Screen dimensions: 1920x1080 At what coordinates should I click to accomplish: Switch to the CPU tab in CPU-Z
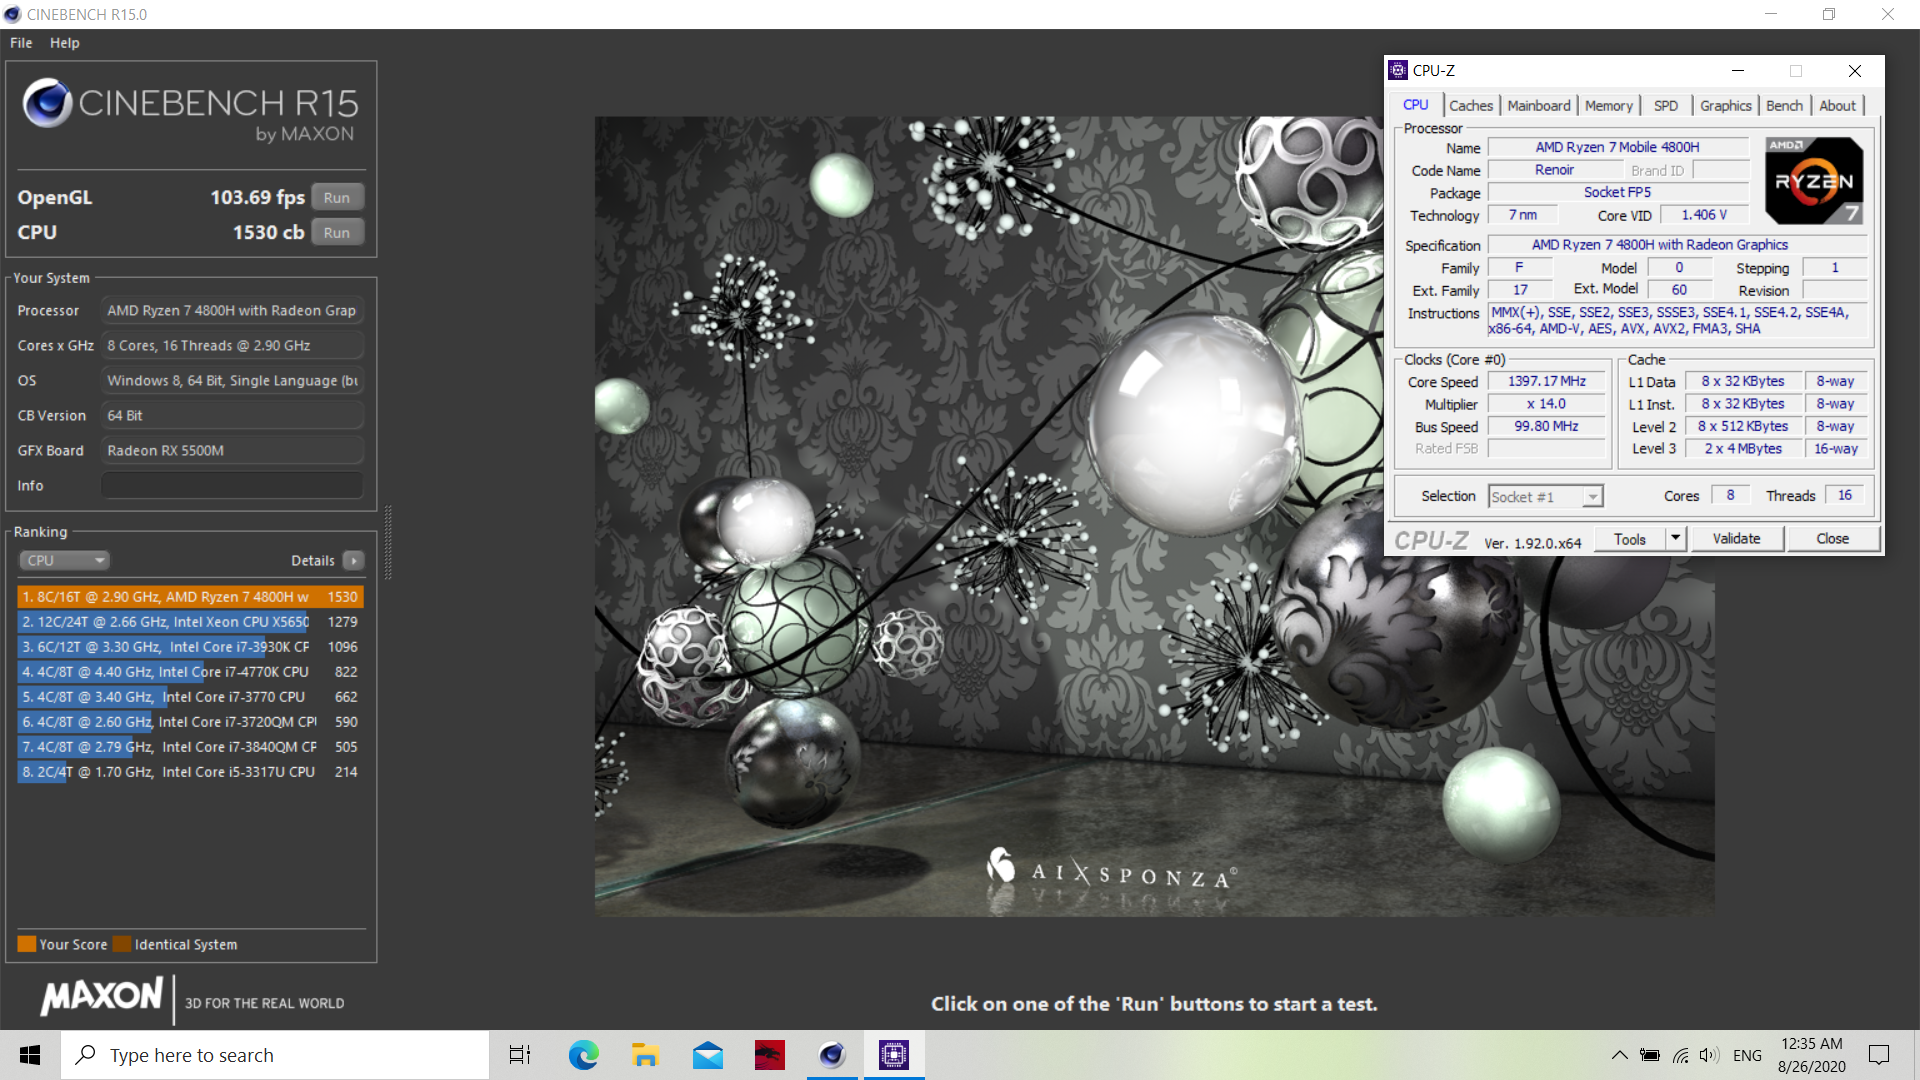[1416, 105]
